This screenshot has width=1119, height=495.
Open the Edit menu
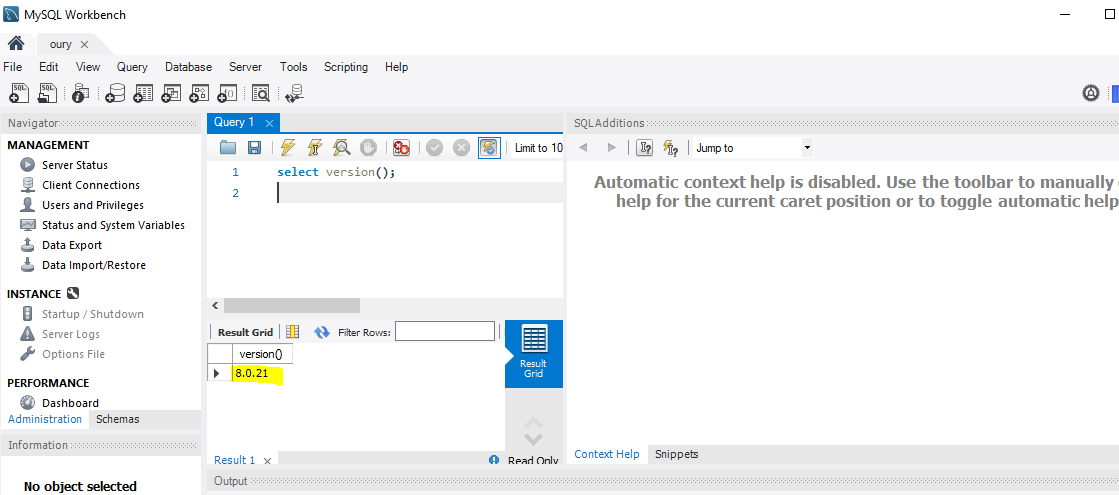(49, 67)
